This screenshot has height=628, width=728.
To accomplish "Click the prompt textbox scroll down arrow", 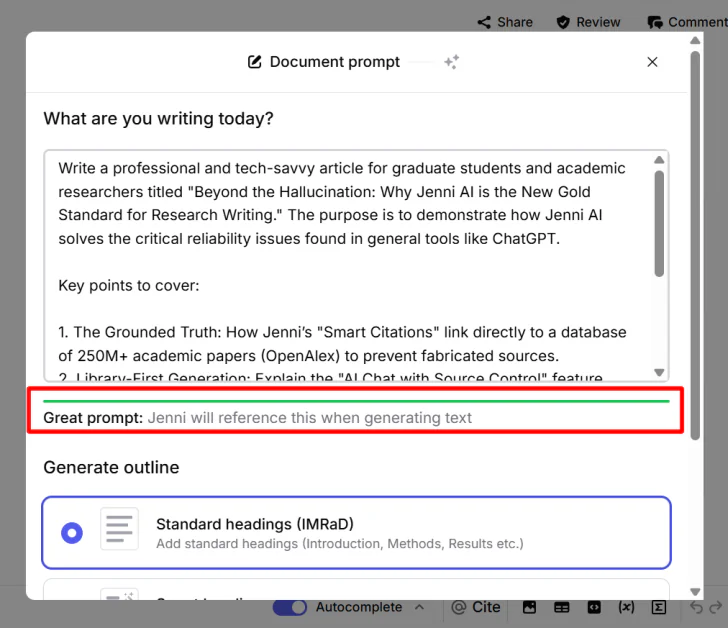I will tap(659, 372).
